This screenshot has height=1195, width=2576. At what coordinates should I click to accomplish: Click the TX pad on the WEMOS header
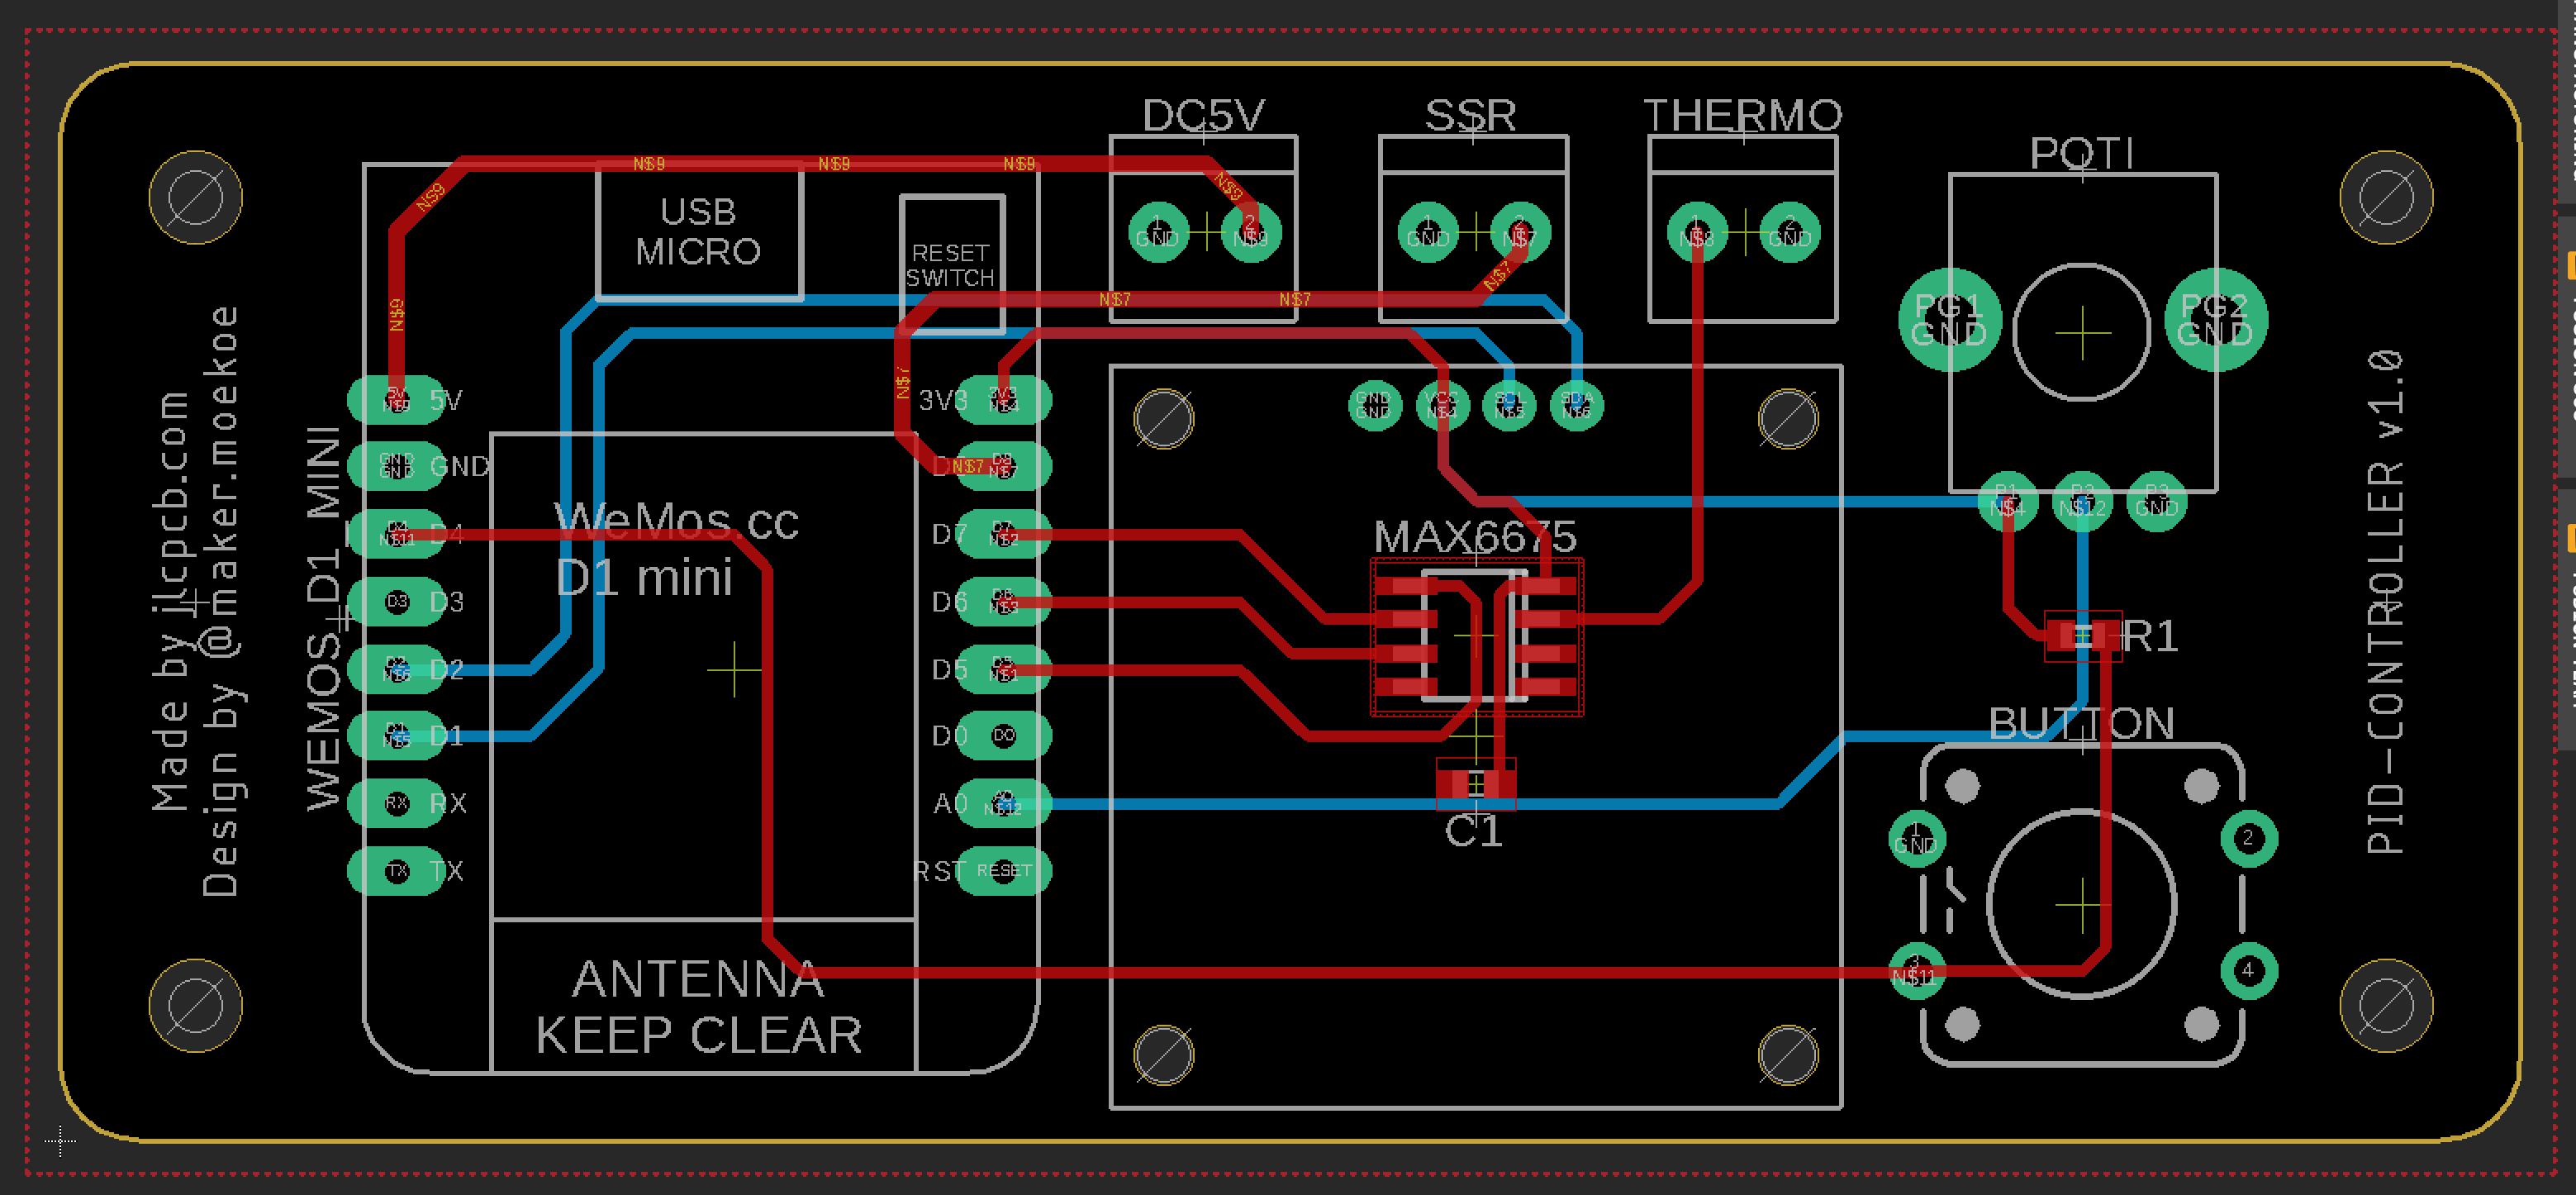(x=397, y=870)
